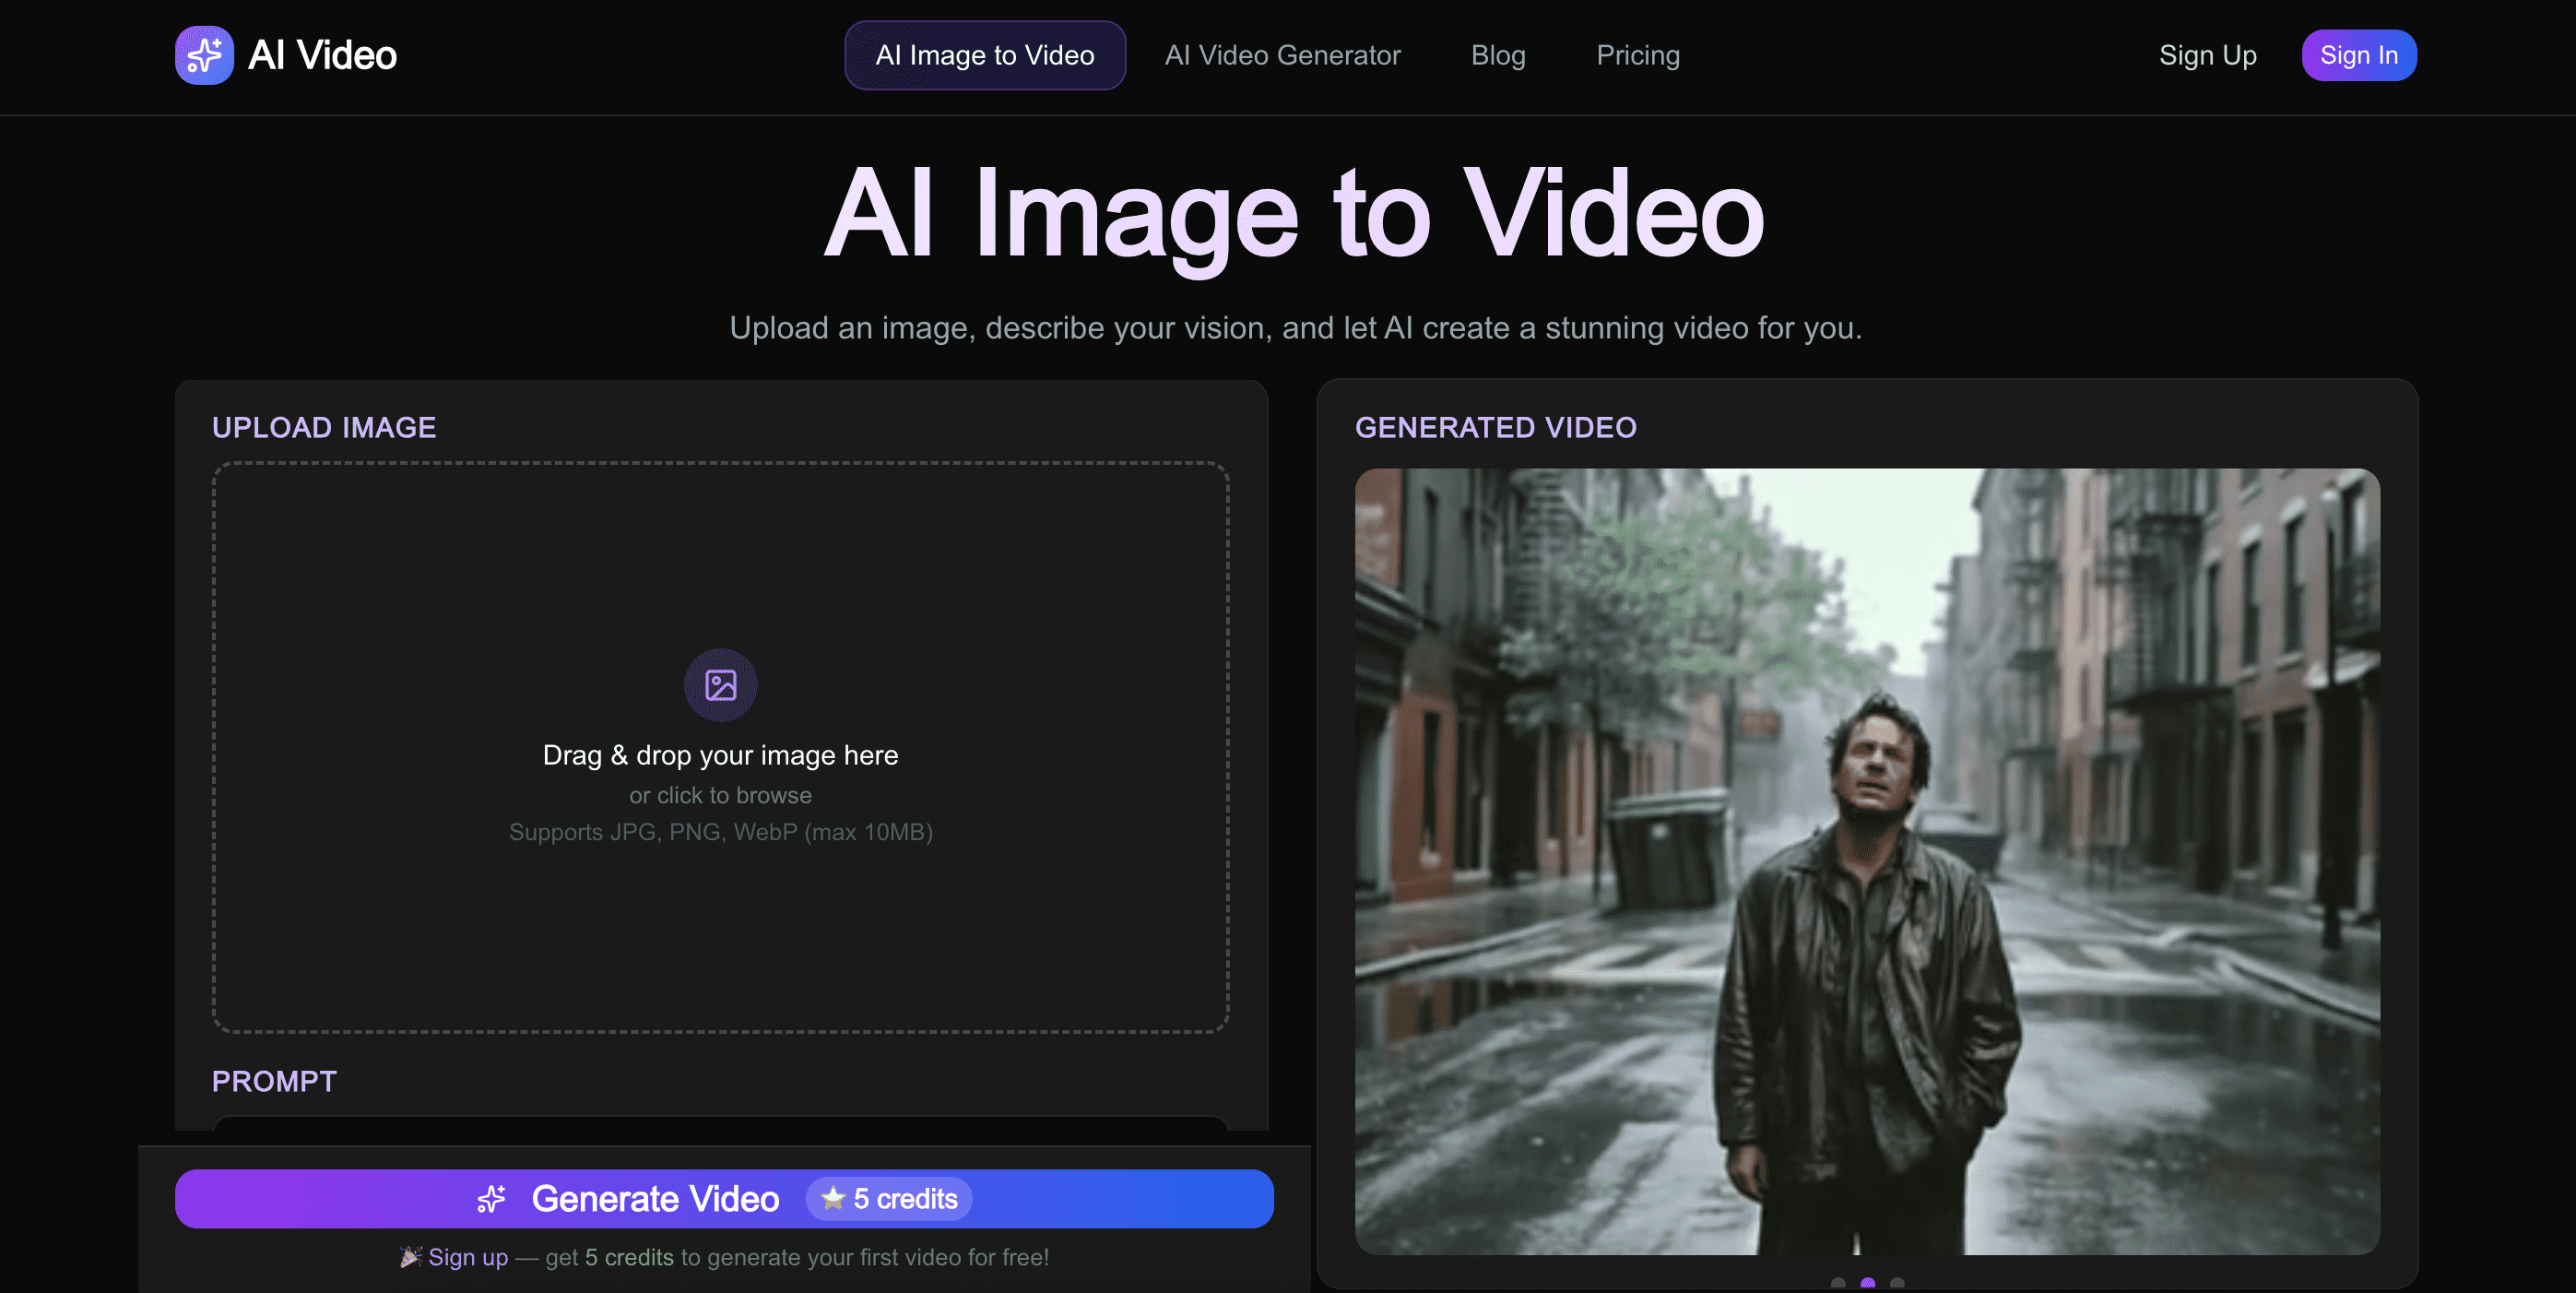Click the 5 credits badge
The image size is (2576, 1293).
[x=889, y=1198]
